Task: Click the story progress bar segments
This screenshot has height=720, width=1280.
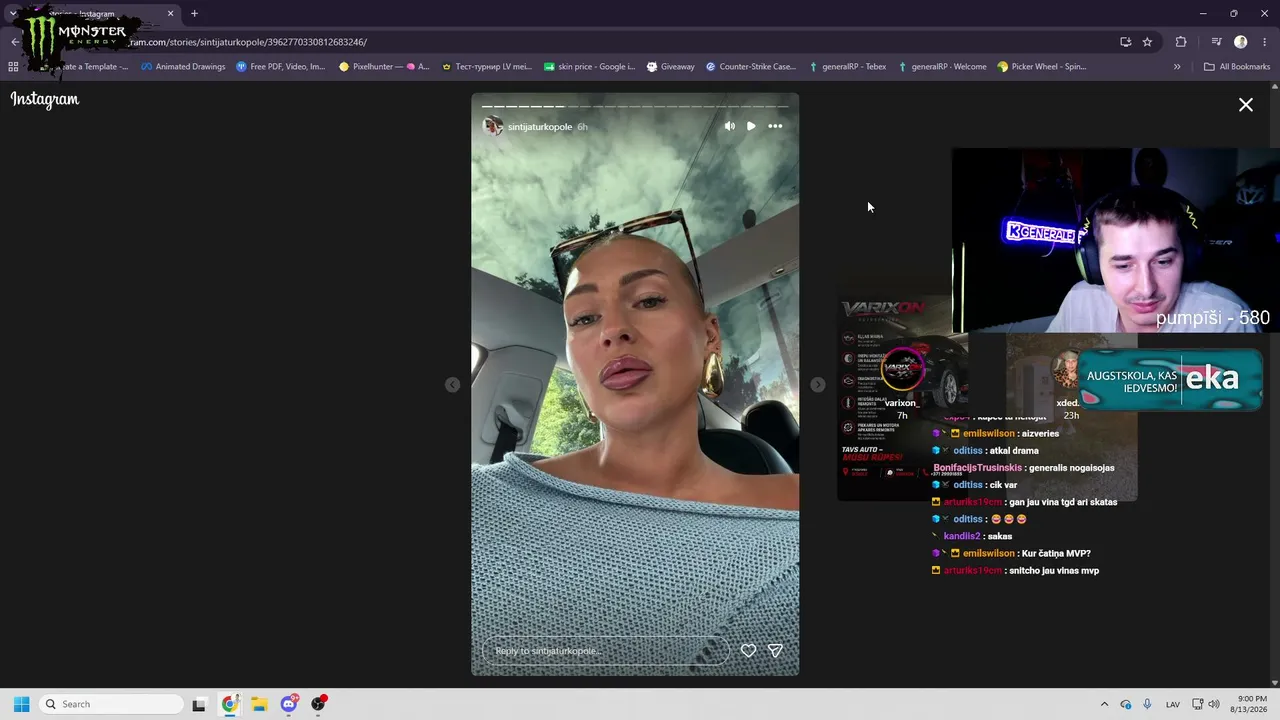Action: coord(635,106)
